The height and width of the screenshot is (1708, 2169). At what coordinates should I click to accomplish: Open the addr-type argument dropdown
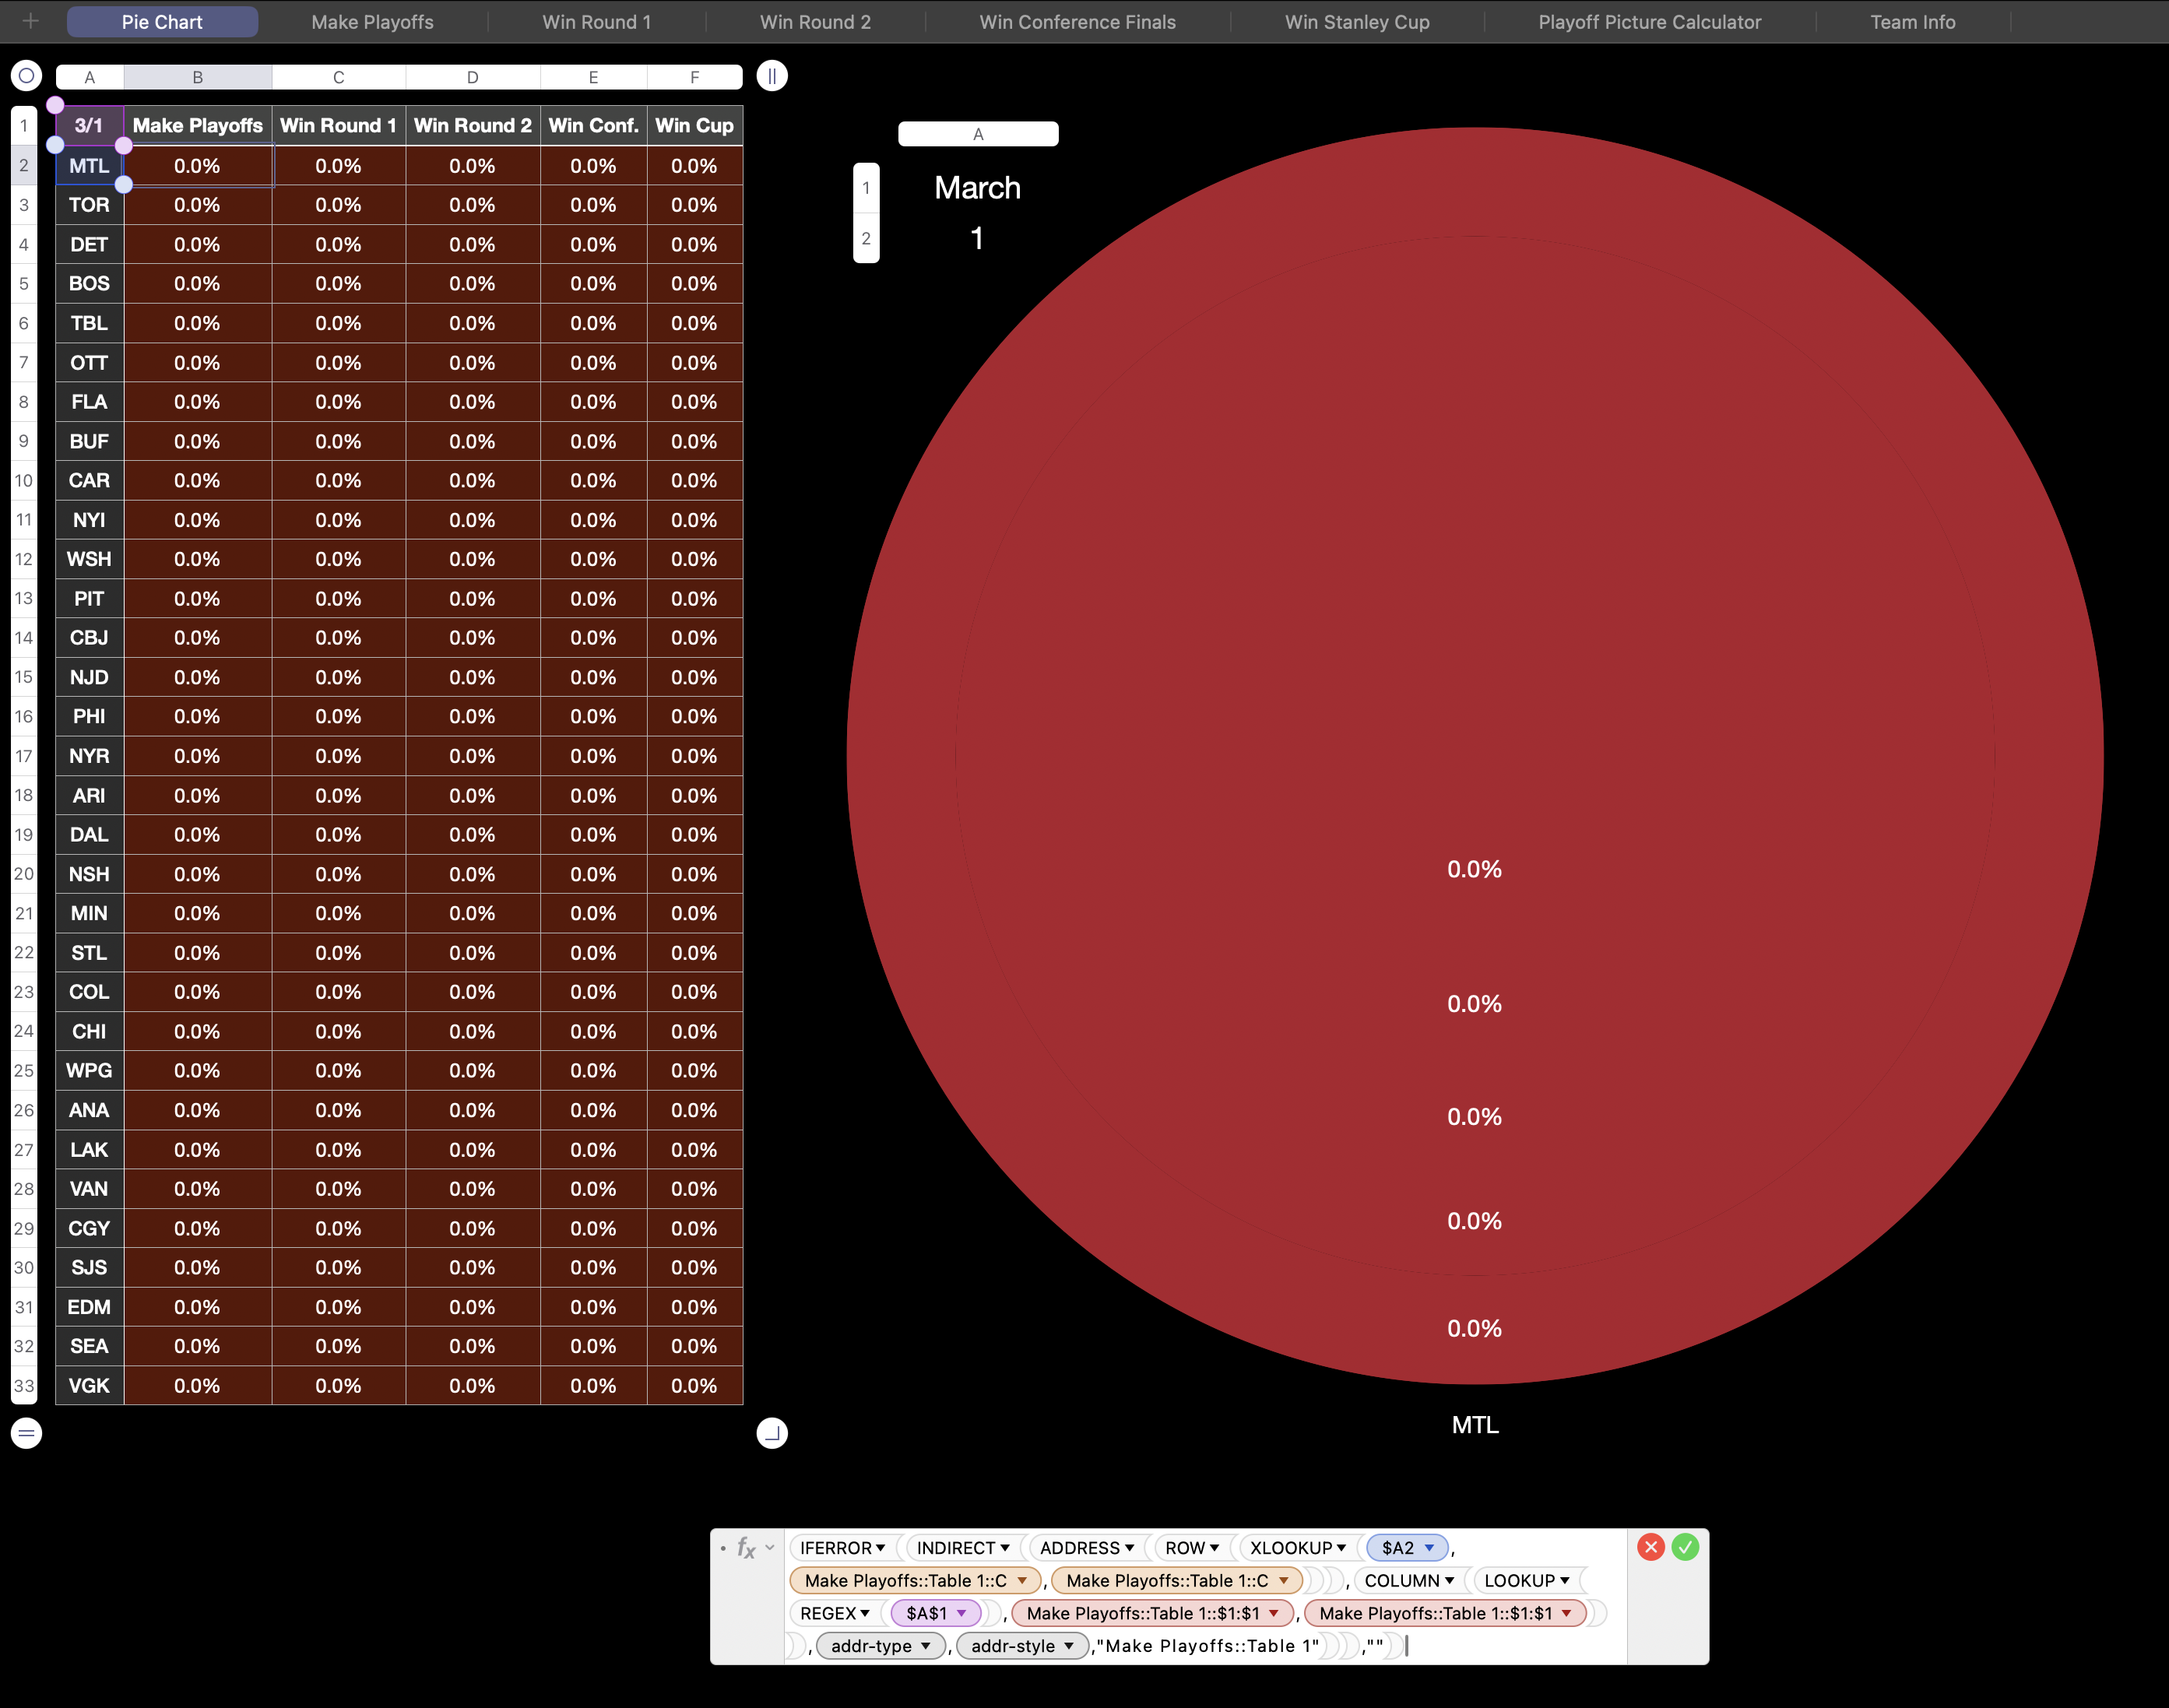[x=926, y=1646]
